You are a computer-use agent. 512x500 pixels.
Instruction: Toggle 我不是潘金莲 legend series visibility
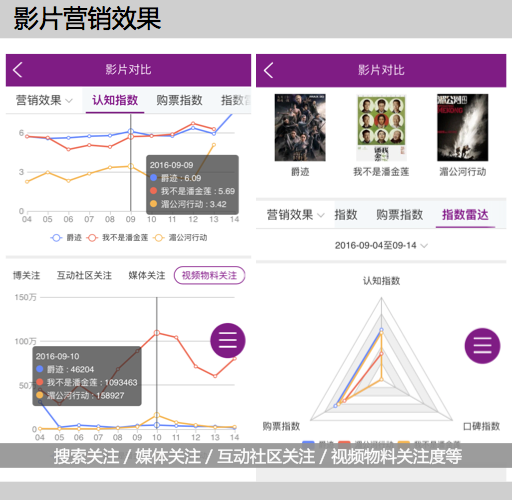click(117, 238)
